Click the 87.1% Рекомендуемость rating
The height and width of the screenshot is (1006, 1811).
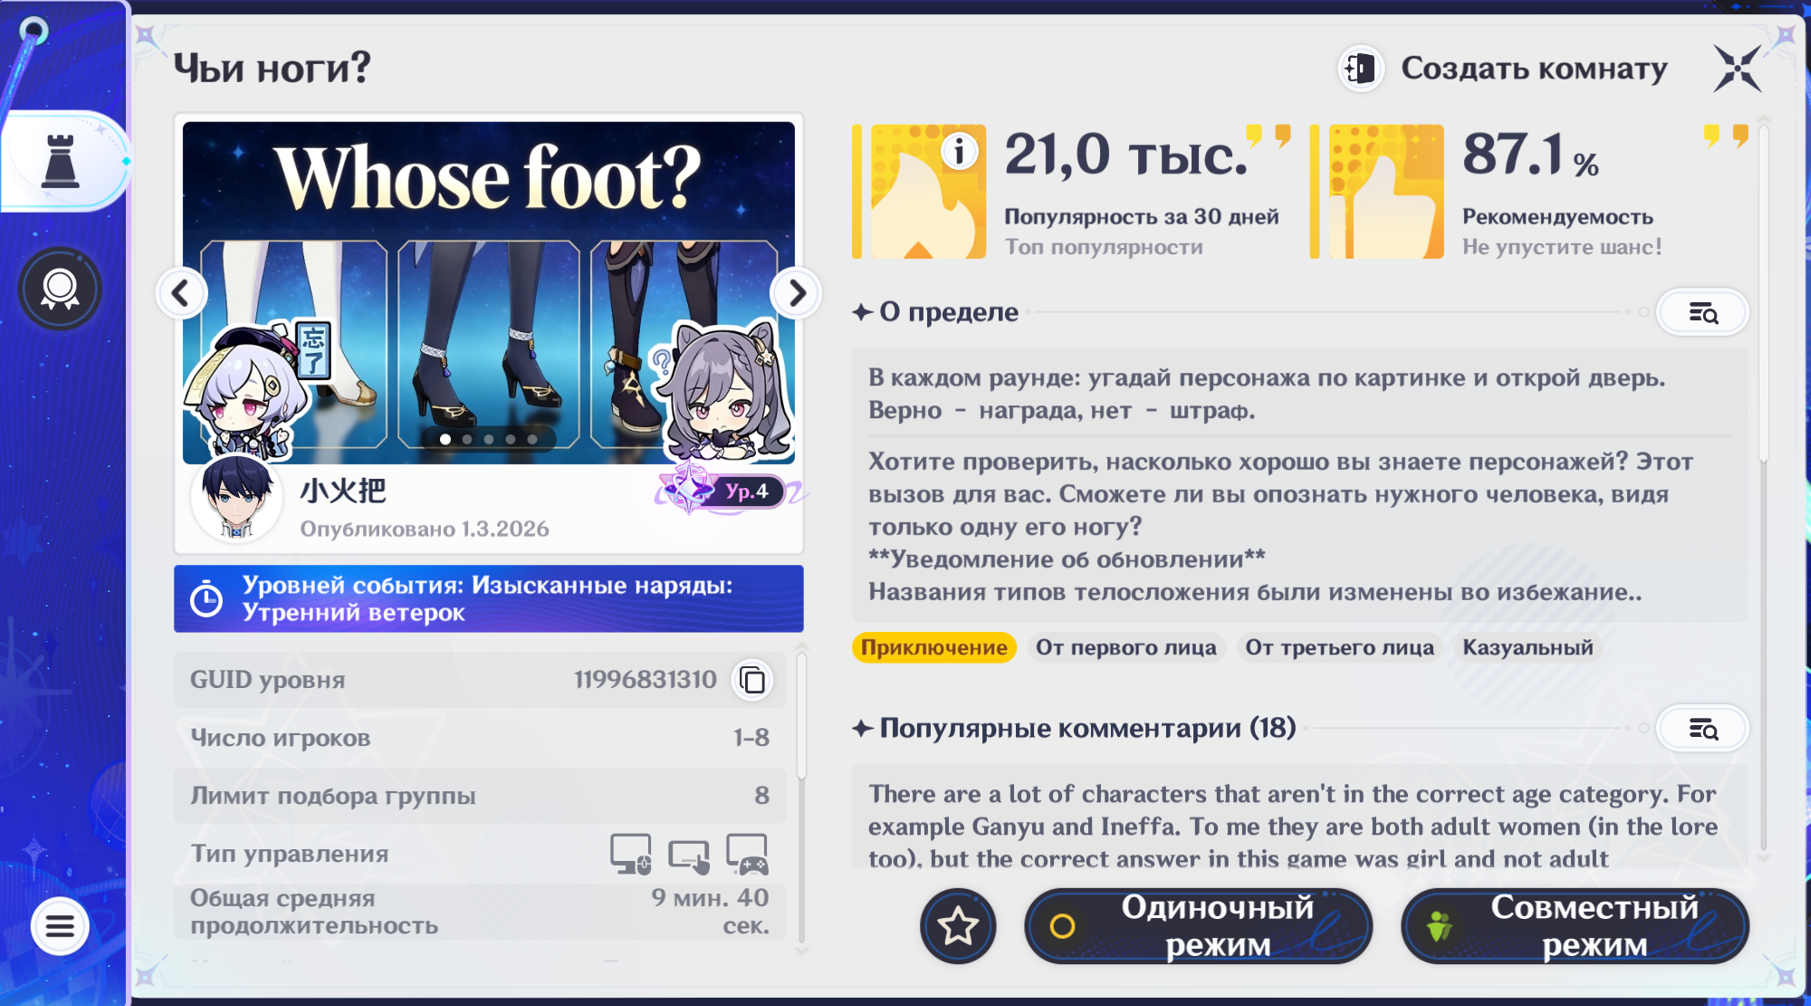1530,156
